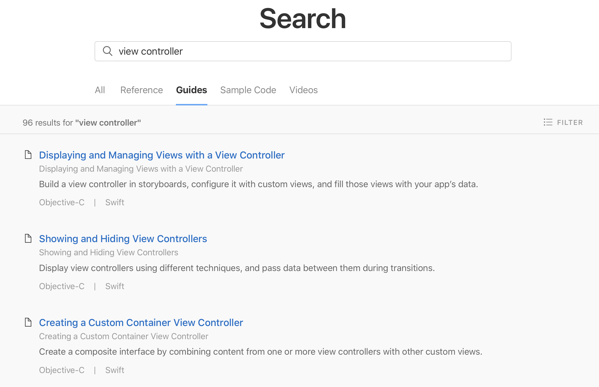Click document icon beside Showing and Hiding

(28, 238)
